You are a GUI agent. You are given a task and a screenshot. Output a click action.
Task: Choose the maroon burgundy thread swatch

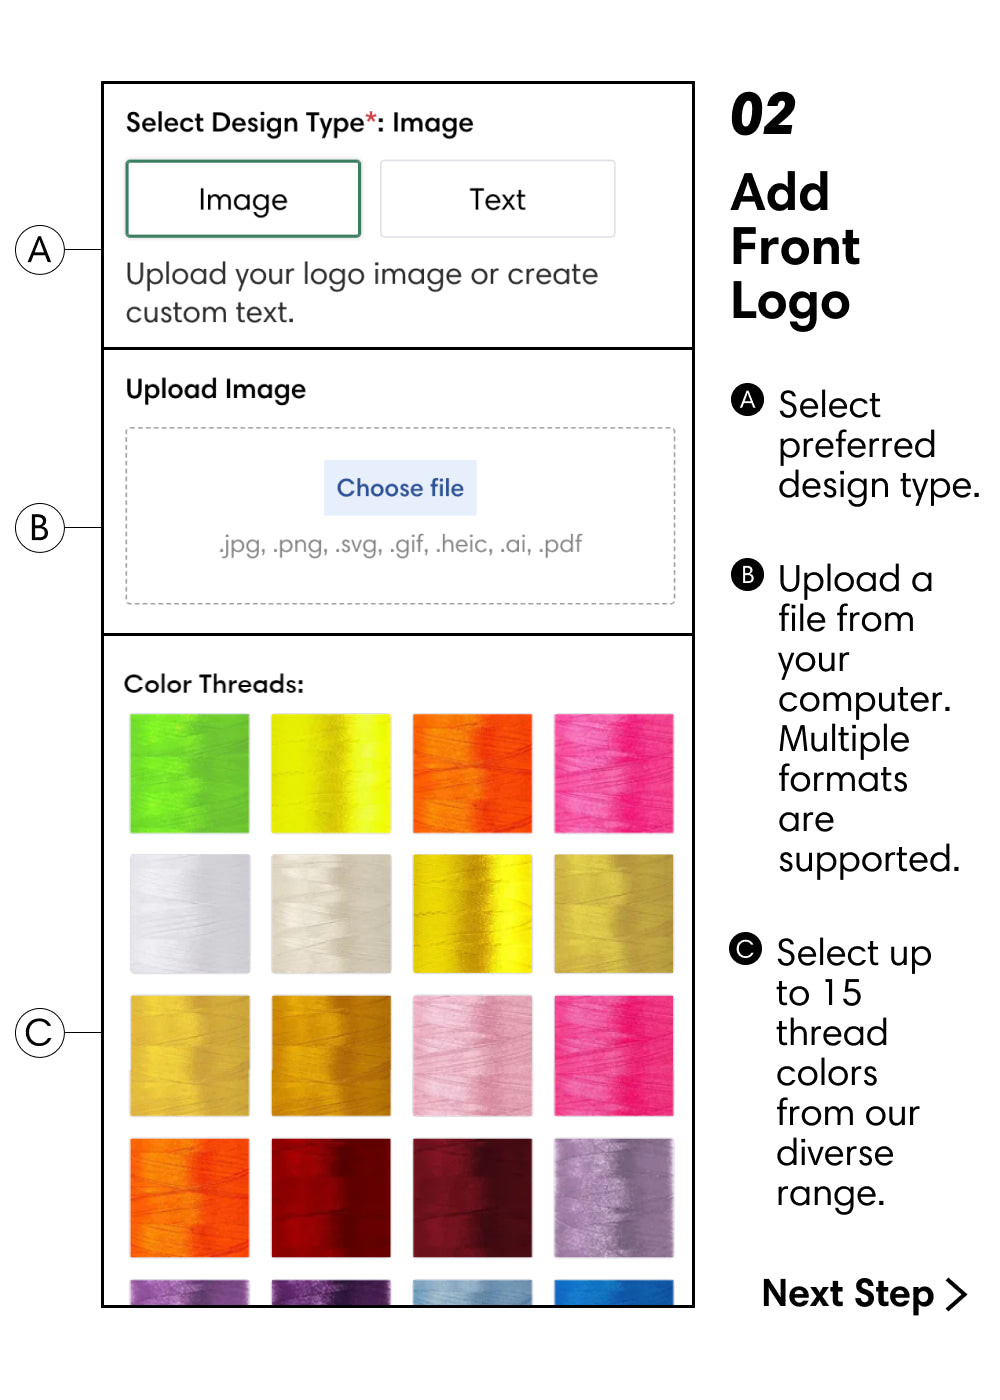472,1198
